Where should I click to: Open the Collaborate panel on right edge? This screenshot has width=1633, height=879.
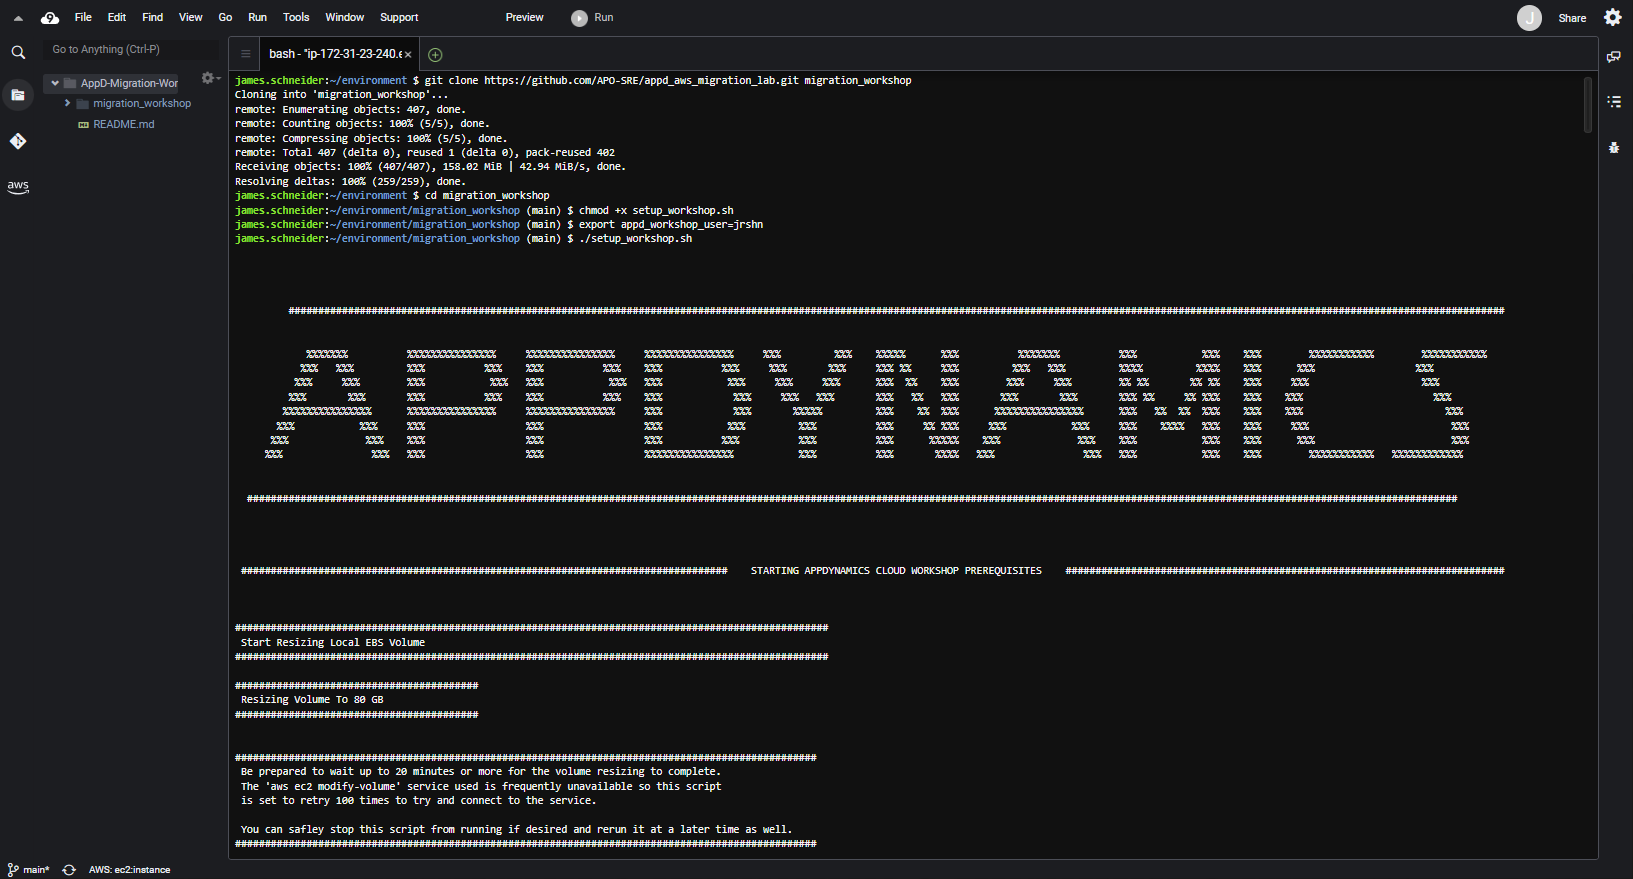point(1613,57)
